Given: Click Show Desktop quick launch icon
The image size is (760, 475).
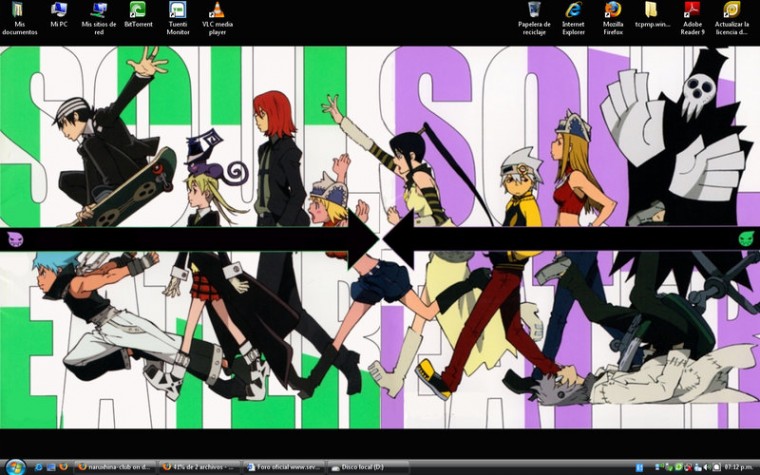Looking at the screenshot, I should [51, 467].
